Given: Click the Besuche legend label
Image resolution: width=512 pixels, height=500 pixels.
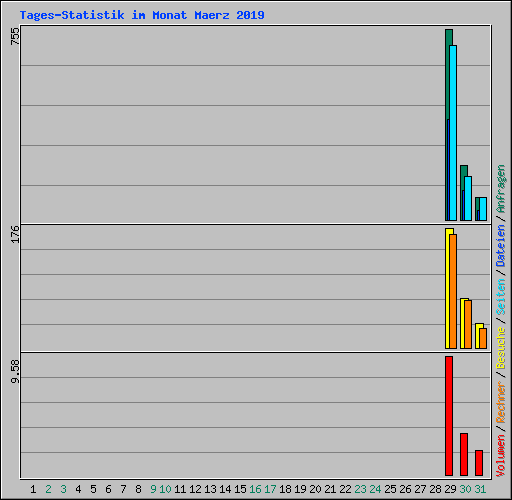Looking at the screenshot, I should [x=501, y=348].
